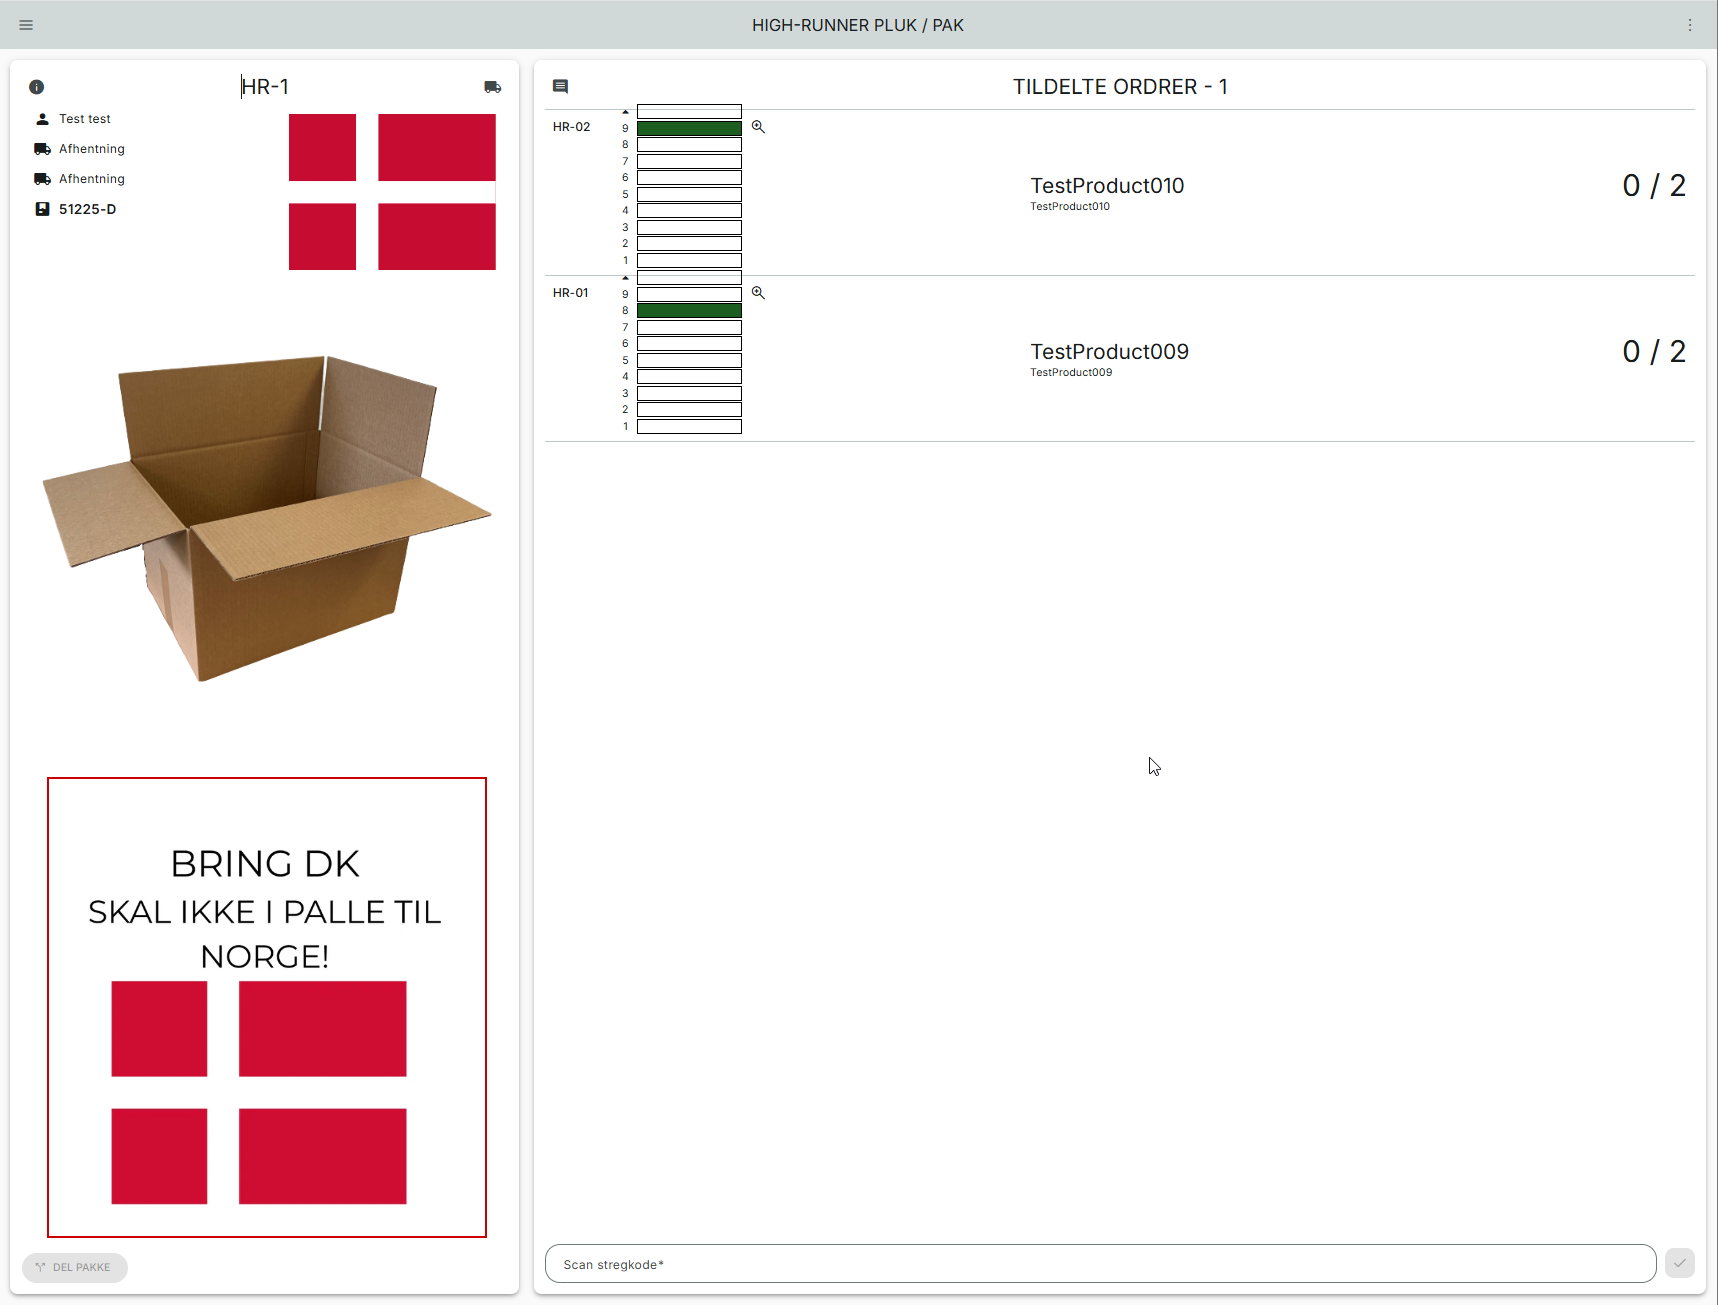
Task: Select the green level 8 bar in HR-01
Action: click(689, 311)
